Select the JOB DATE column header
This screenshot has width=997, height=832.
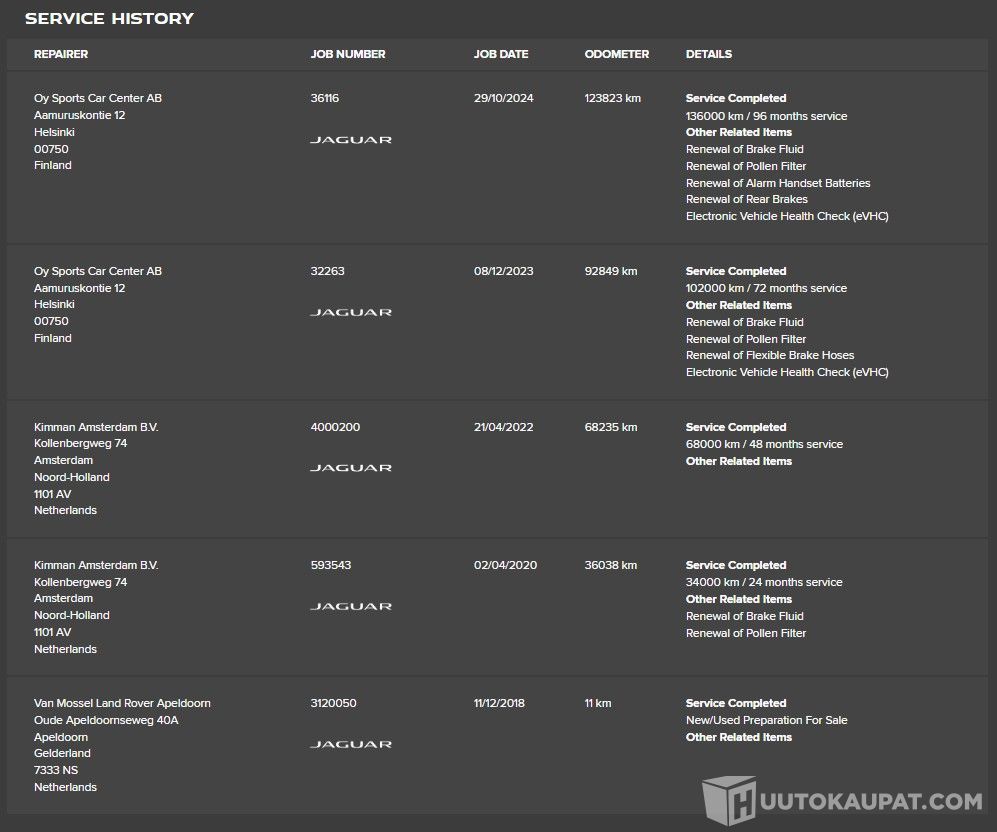tap(501, 54)
